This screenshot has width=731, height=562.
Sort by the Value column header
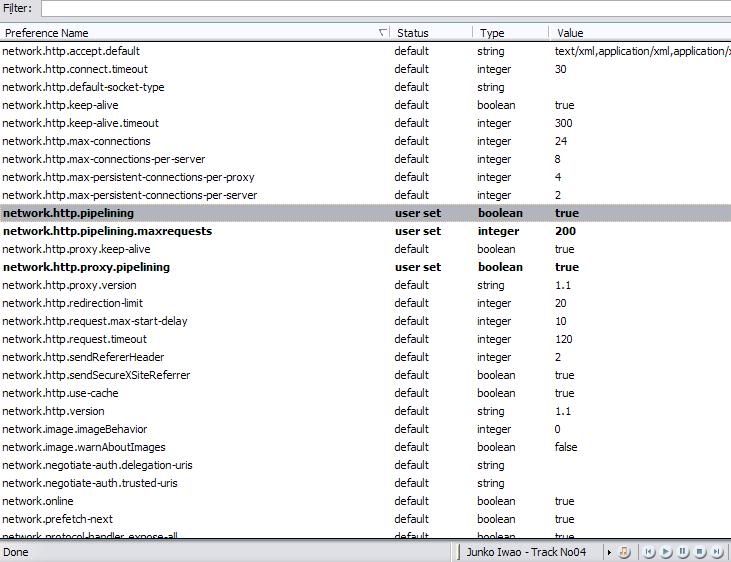[x=640, y=33]
